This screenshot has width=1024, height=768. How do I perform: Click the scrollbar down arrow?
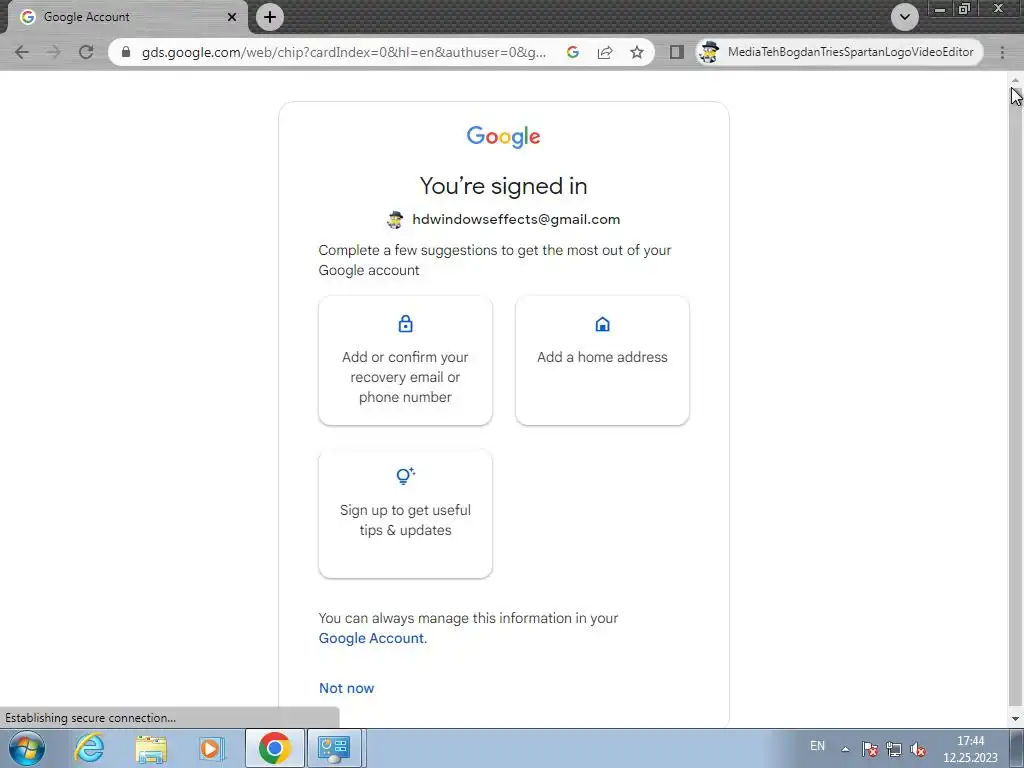pos(1015,718)
